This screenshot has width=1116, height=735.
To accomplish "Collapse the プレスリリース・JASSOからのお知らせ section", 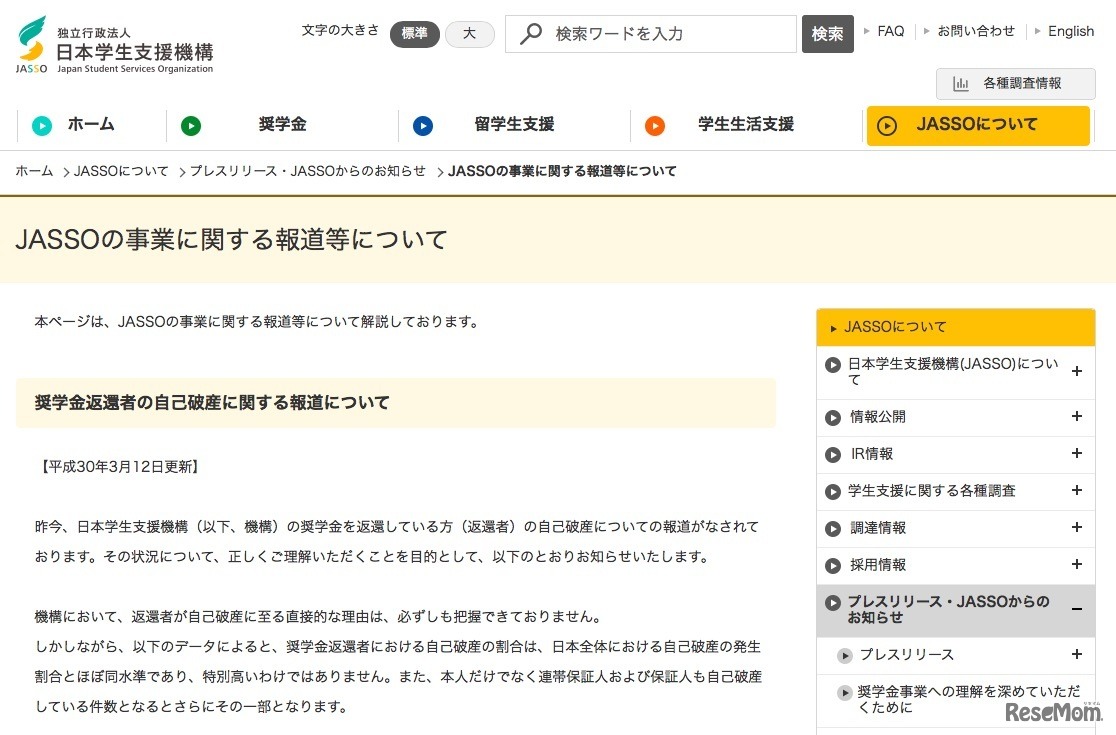I will point(1077,607).
